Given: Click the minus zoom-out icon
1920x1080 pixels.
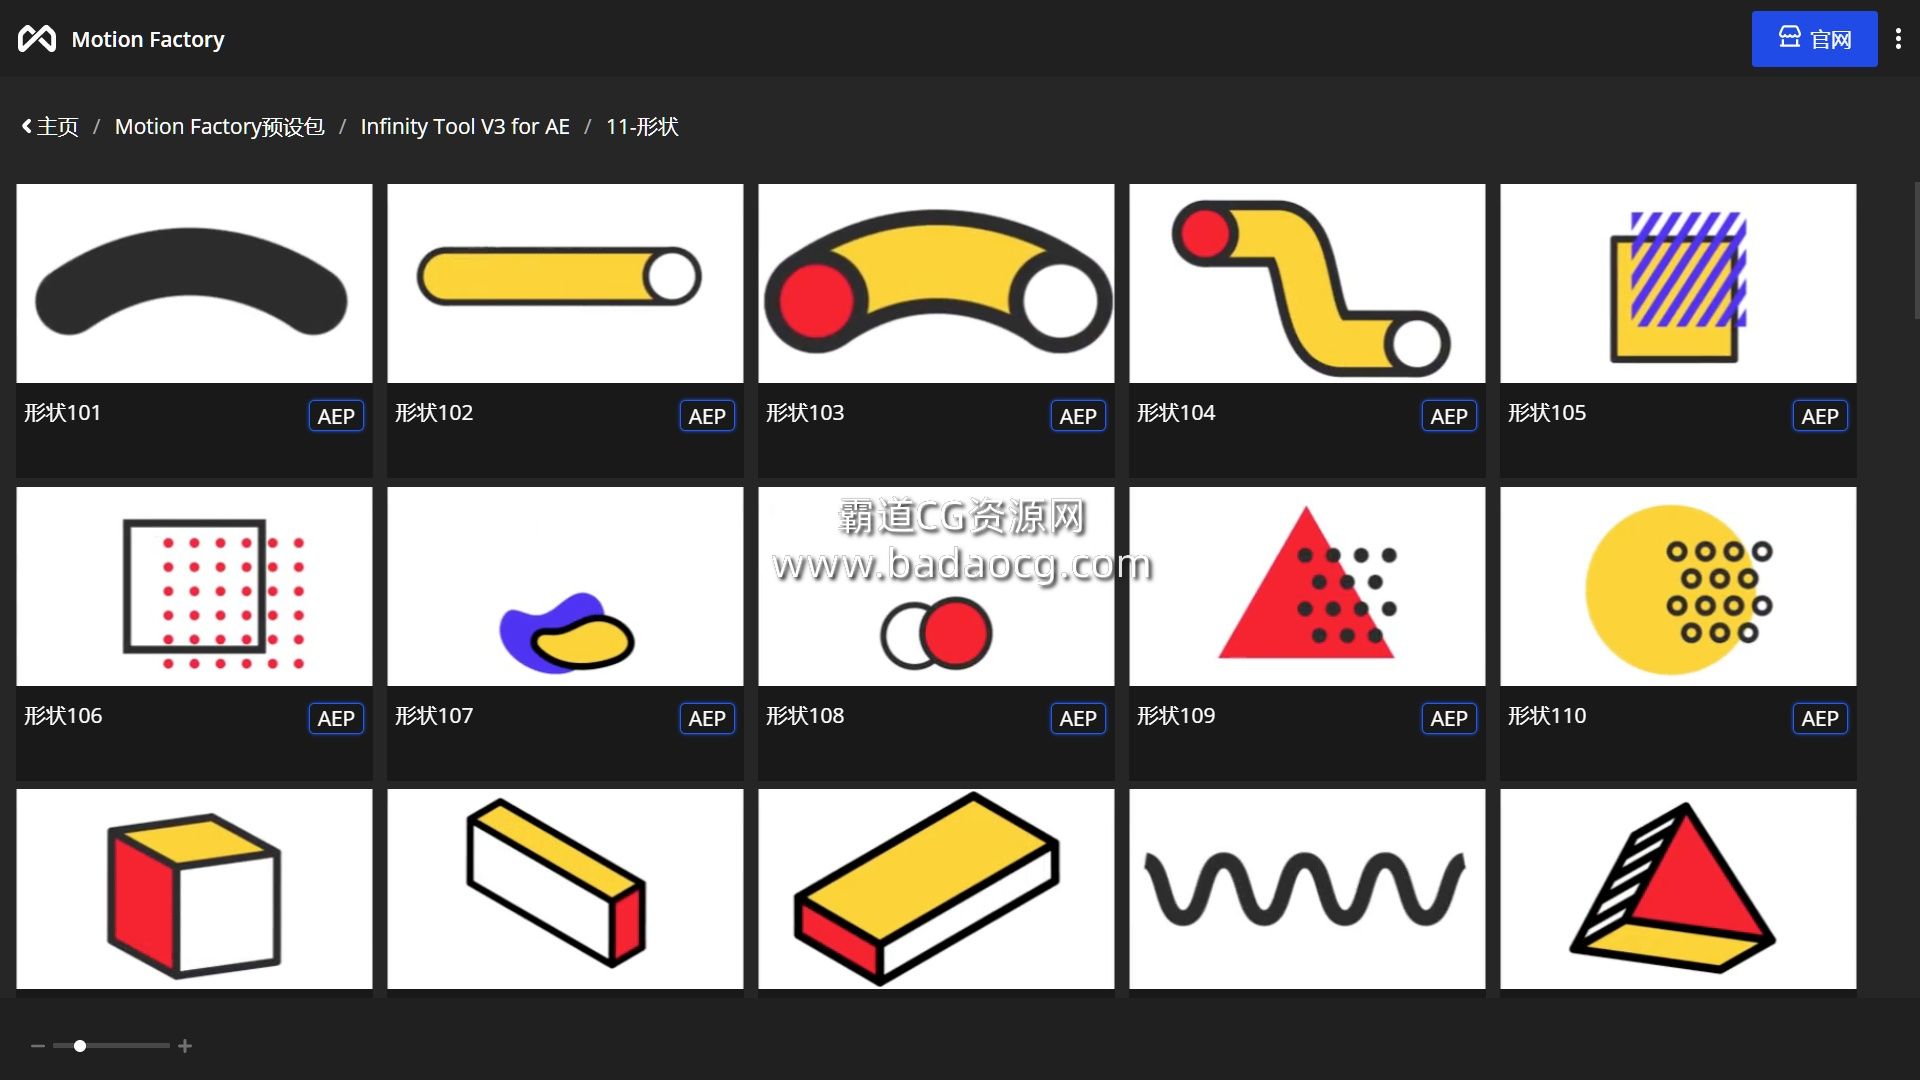Looking at the screenshot, I should pos(38,1046).
